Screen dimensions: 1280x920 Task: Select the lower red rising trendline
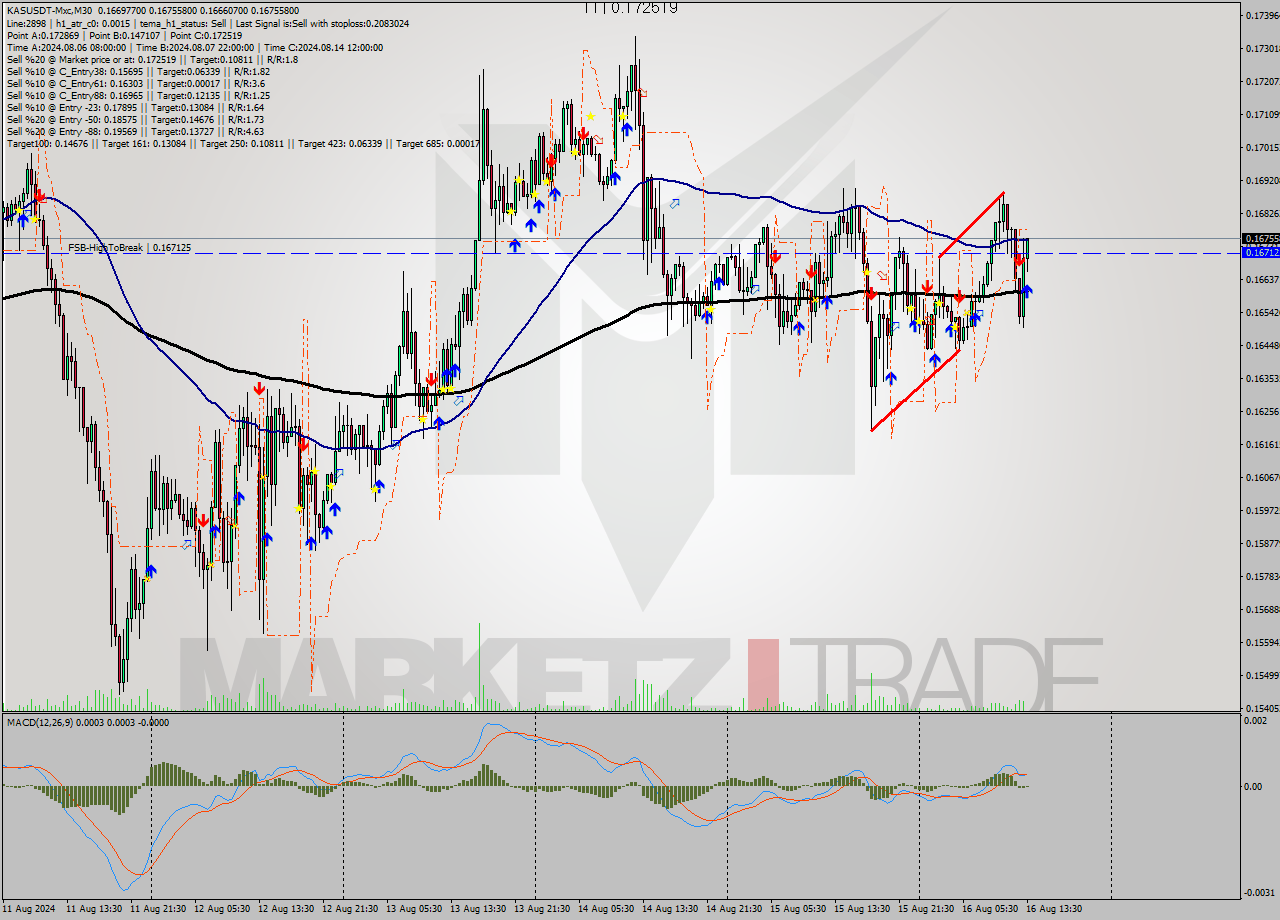tap(915, 390)
